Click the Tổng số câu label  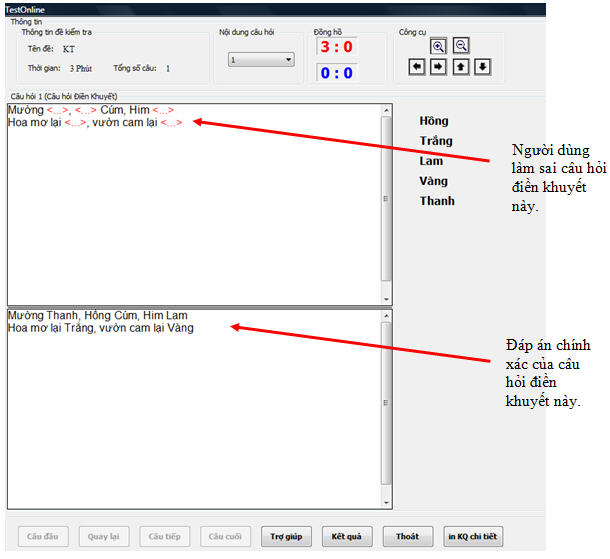pyautogui.click(x=135, y=68)
